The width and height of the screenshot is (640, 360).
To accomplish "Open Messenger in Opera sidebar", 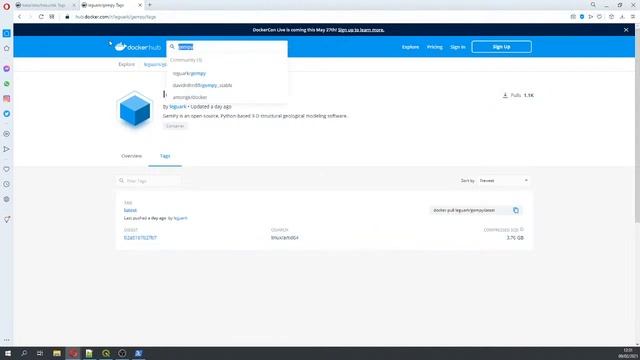I will pos(7,69).
